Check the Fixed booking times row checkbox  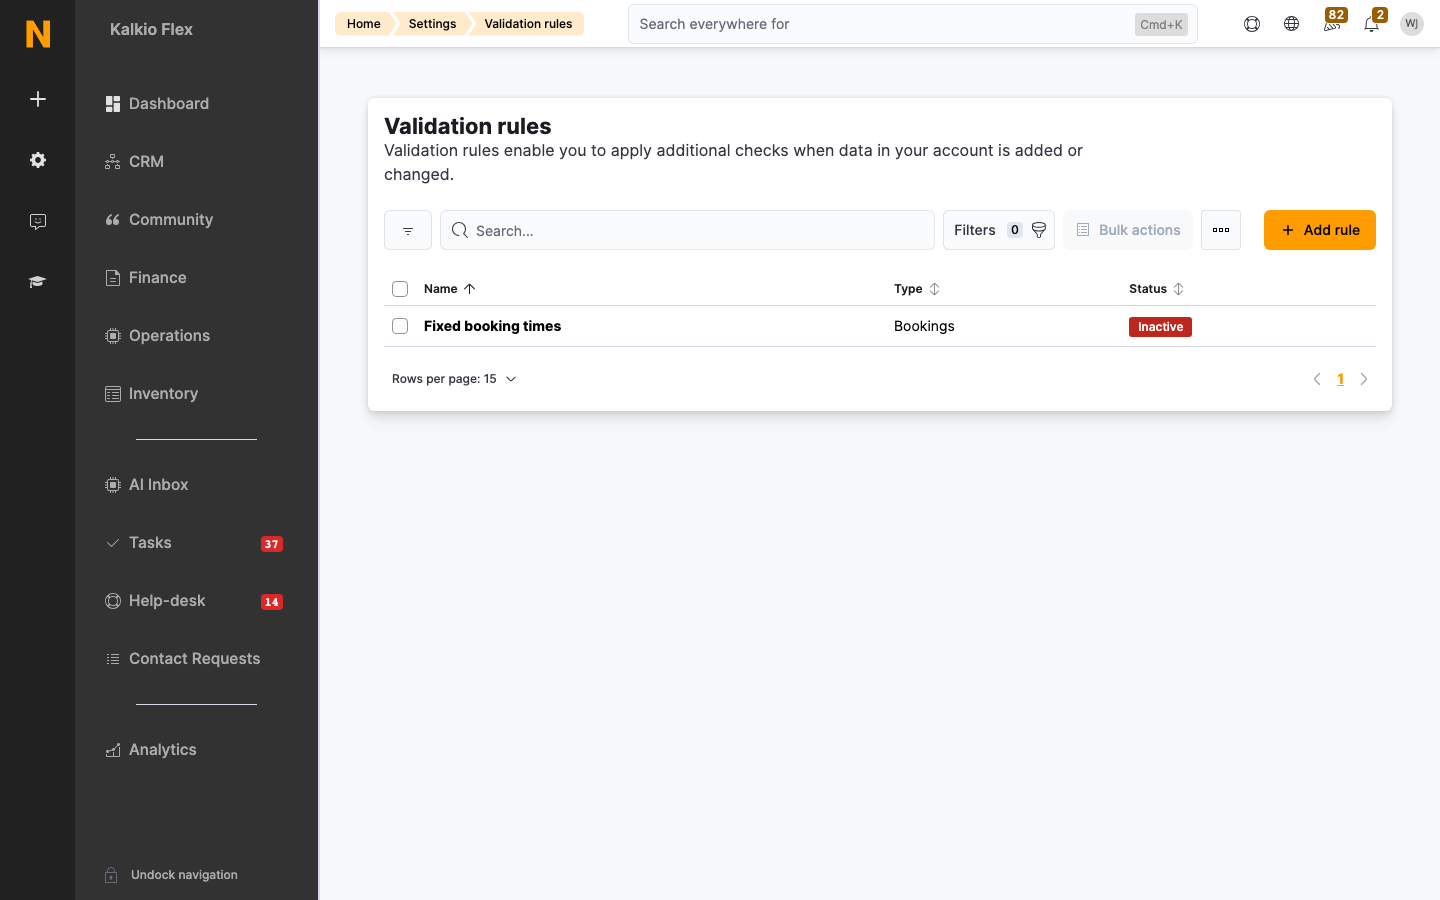pos(400,326)
